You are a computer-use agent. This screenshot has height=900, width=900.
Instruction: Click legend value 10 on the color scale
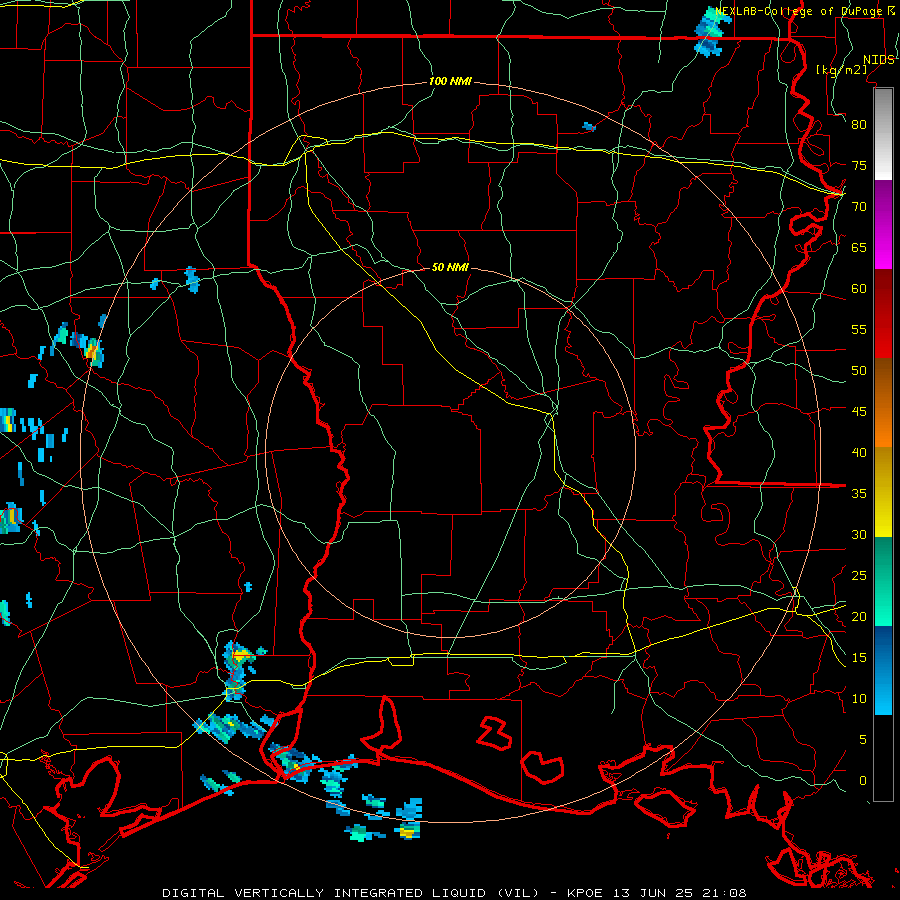pos(859,699)
